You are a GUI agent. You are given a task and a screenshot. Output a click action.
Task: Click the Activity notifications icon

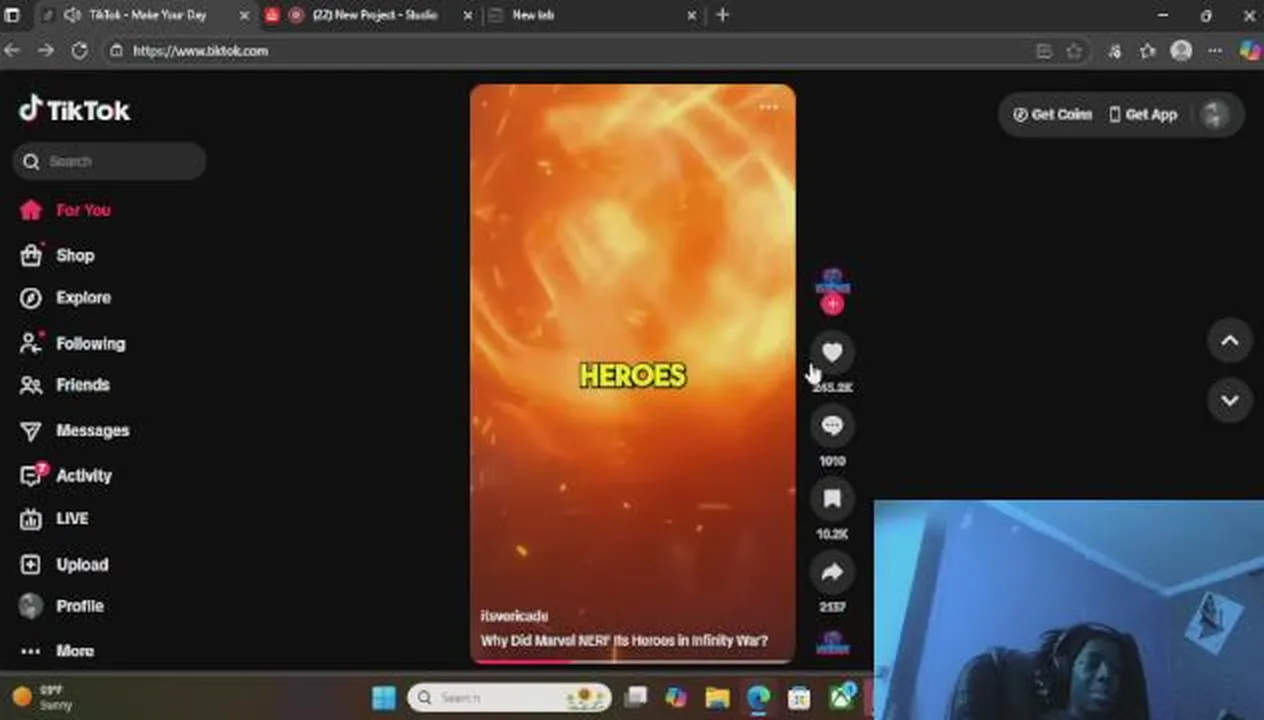click(32, 475)
